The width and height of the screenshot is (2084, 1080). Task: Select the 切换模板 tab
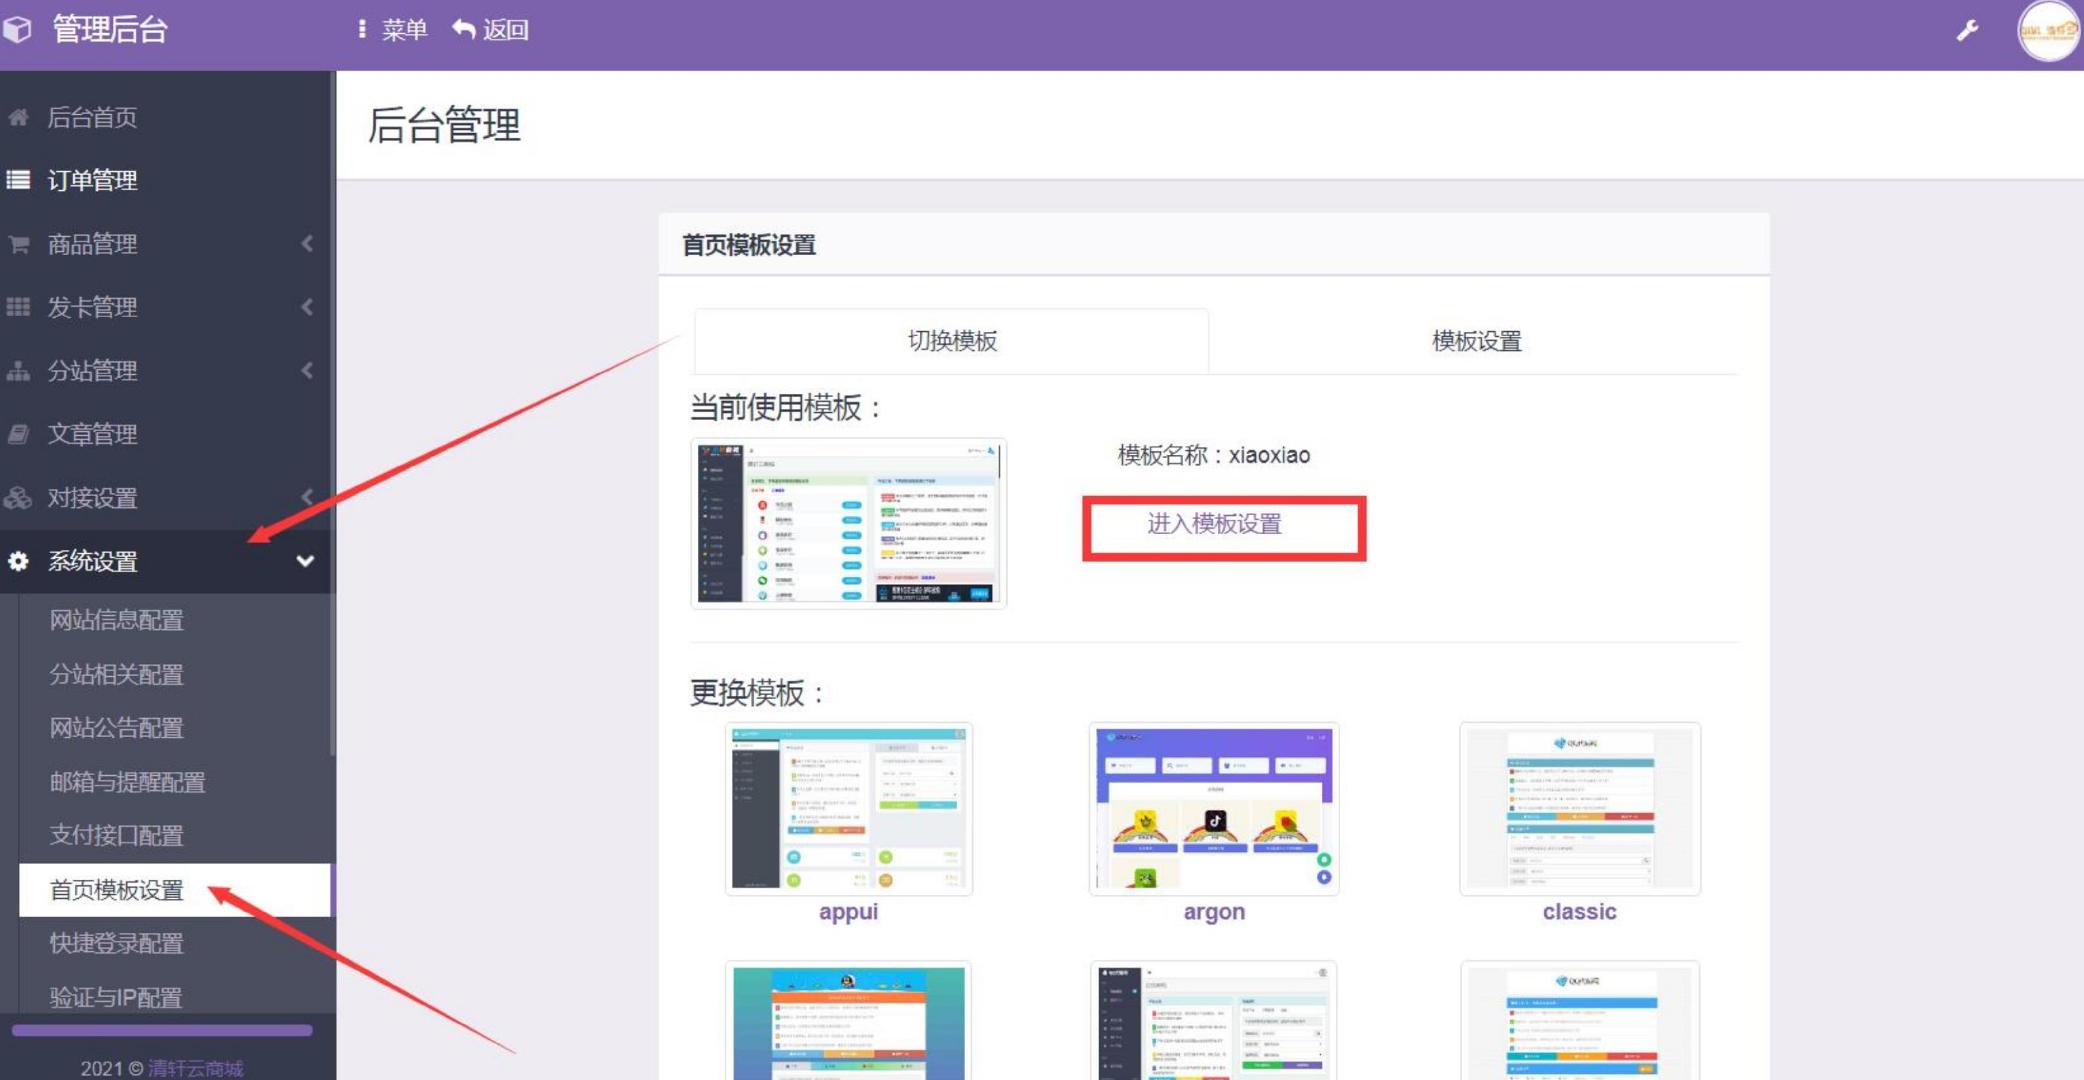[950, 340]
